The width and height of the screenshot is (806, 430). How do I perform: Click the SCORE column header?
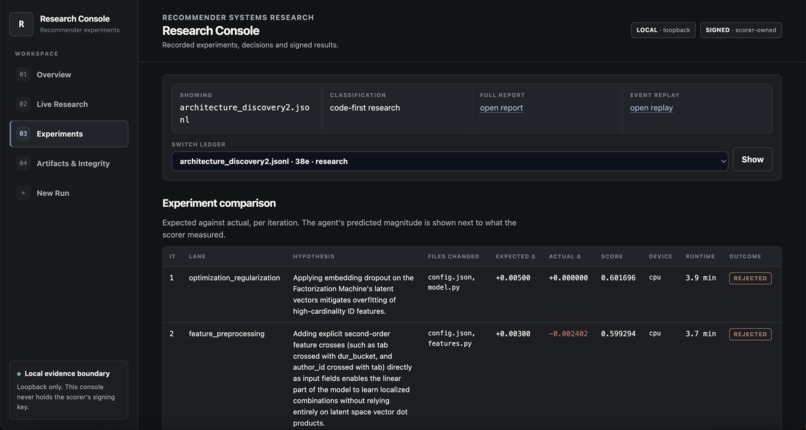tap(612, 256)
